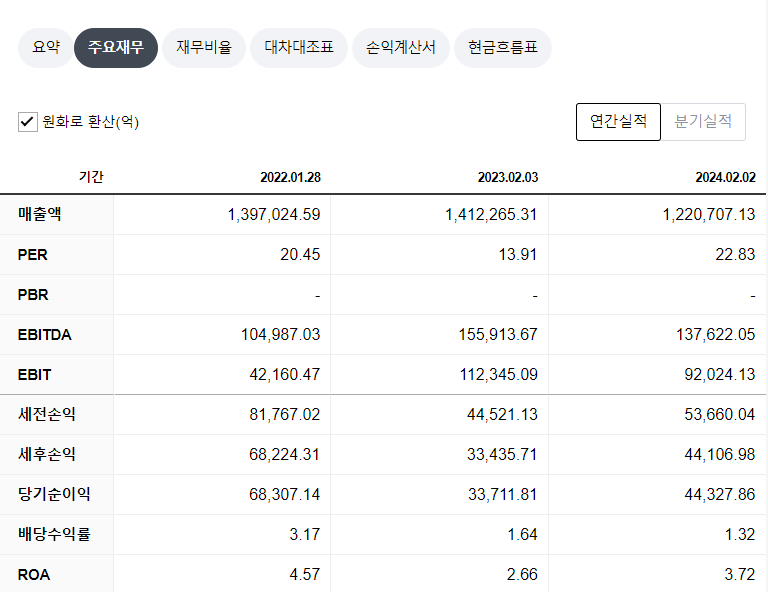Switch to 분기실적 view
Image resolution: width=768 pixels, height=592 pixels.
pyautogui.click(x=703, y=121)
